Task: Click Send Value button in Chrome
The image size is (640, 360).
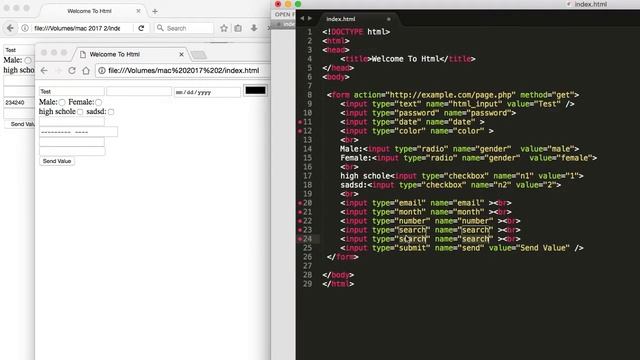Action: 57,161
